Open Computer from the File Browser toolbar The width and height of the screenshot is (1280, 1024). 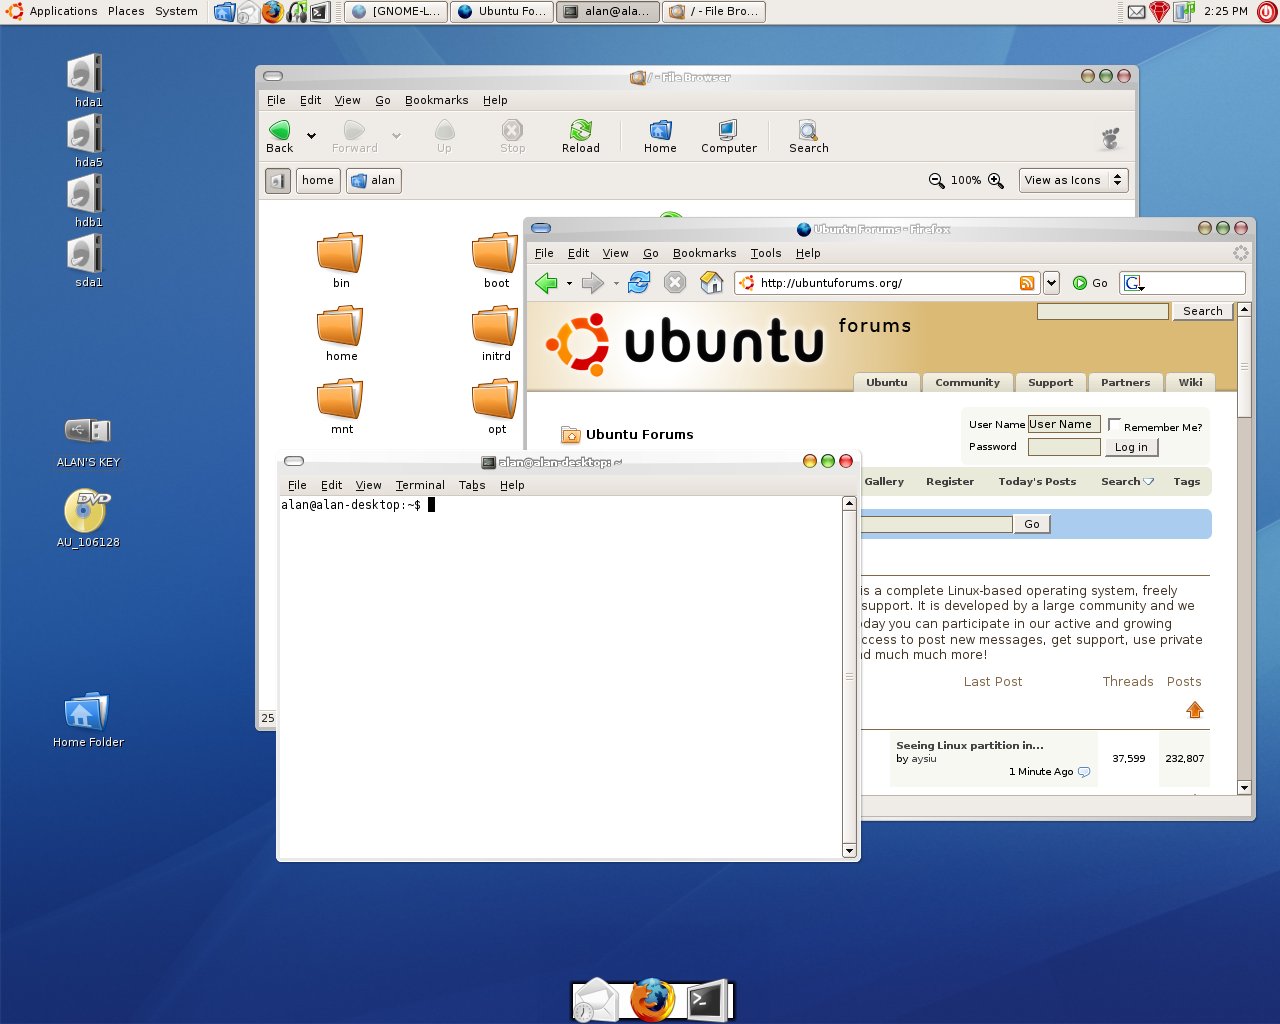pyautogui.click(x=729, y=136)
